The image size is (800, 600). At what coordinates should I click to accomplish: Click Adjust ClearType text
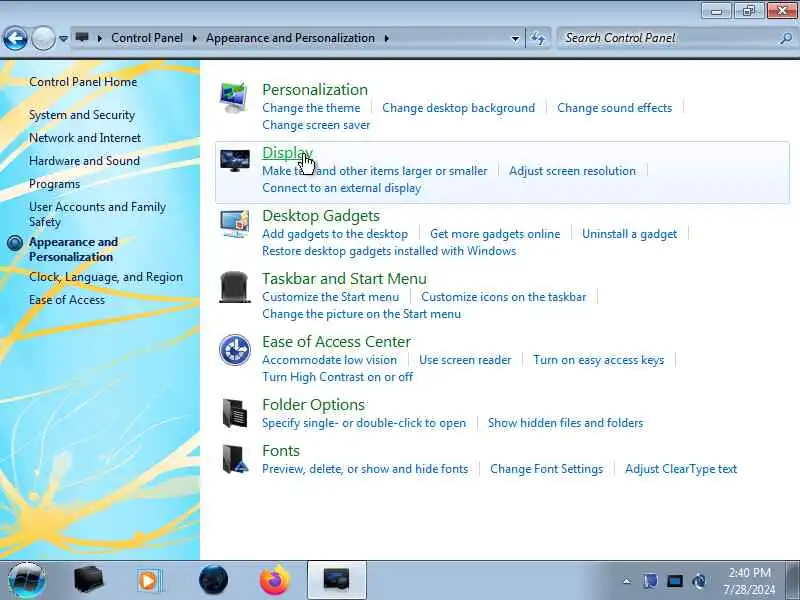point(681,469)
